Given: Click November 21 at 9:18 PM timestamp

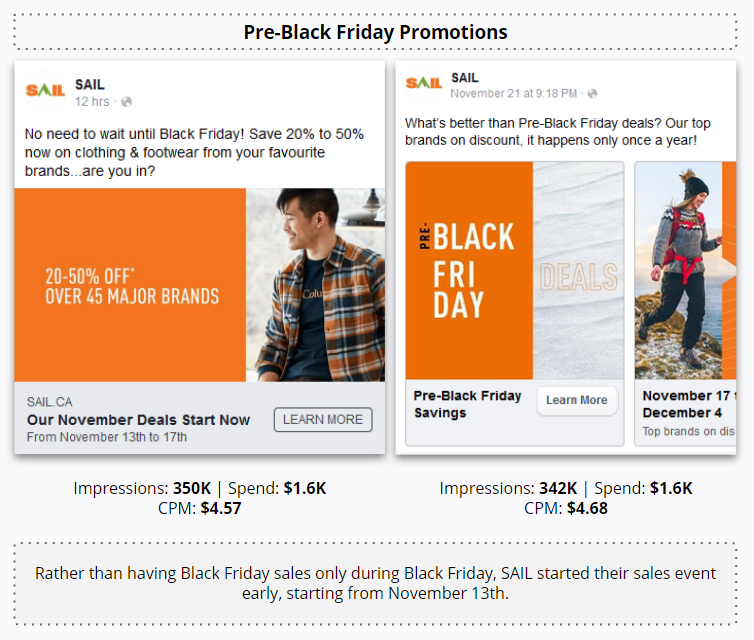Looking at the screenshot, I should 514,94.
